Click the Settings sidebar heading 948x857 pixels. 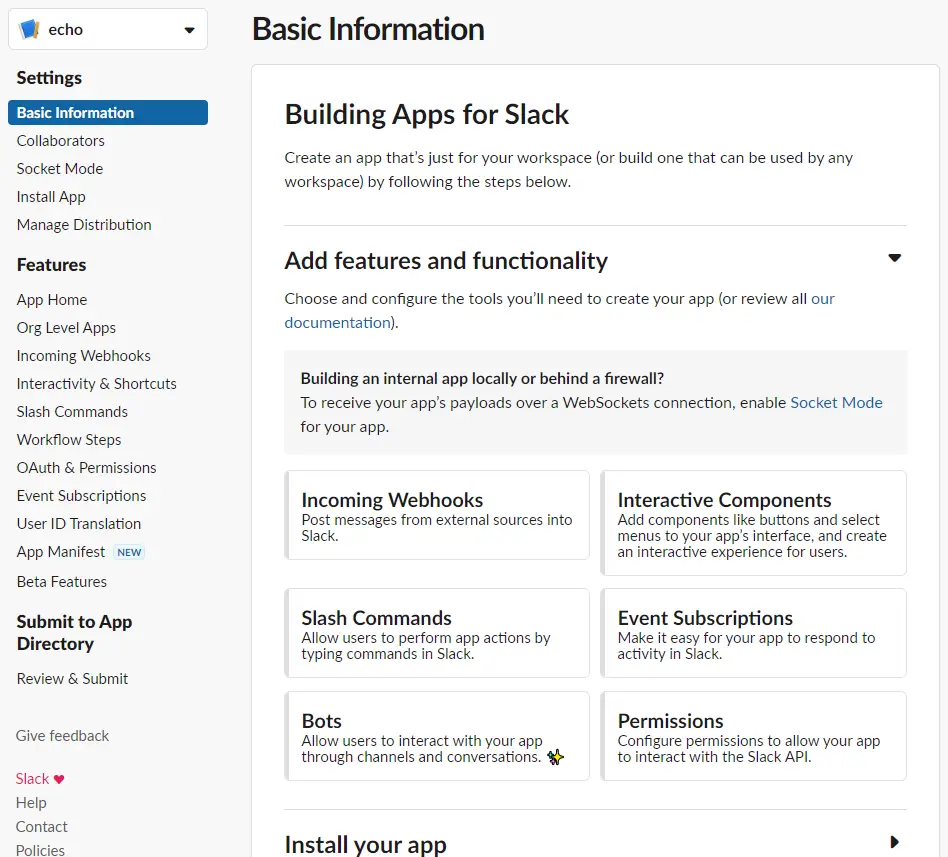tap(49, 78)
